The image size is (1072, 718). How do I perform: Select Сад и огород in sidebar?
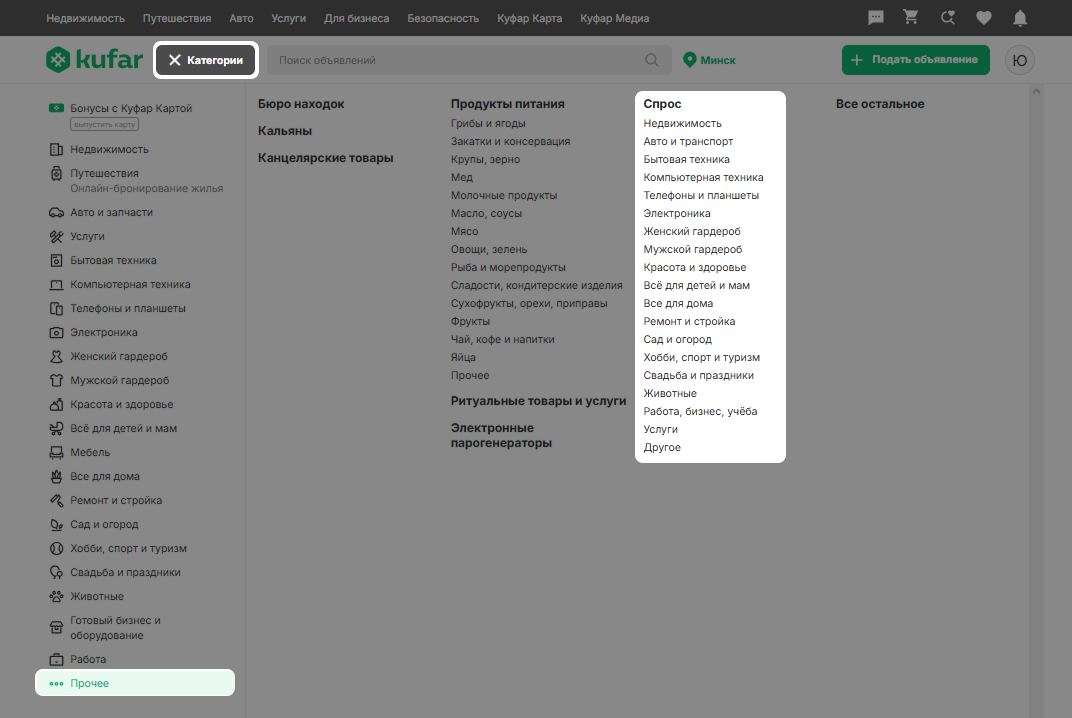[x=104, y=524]
